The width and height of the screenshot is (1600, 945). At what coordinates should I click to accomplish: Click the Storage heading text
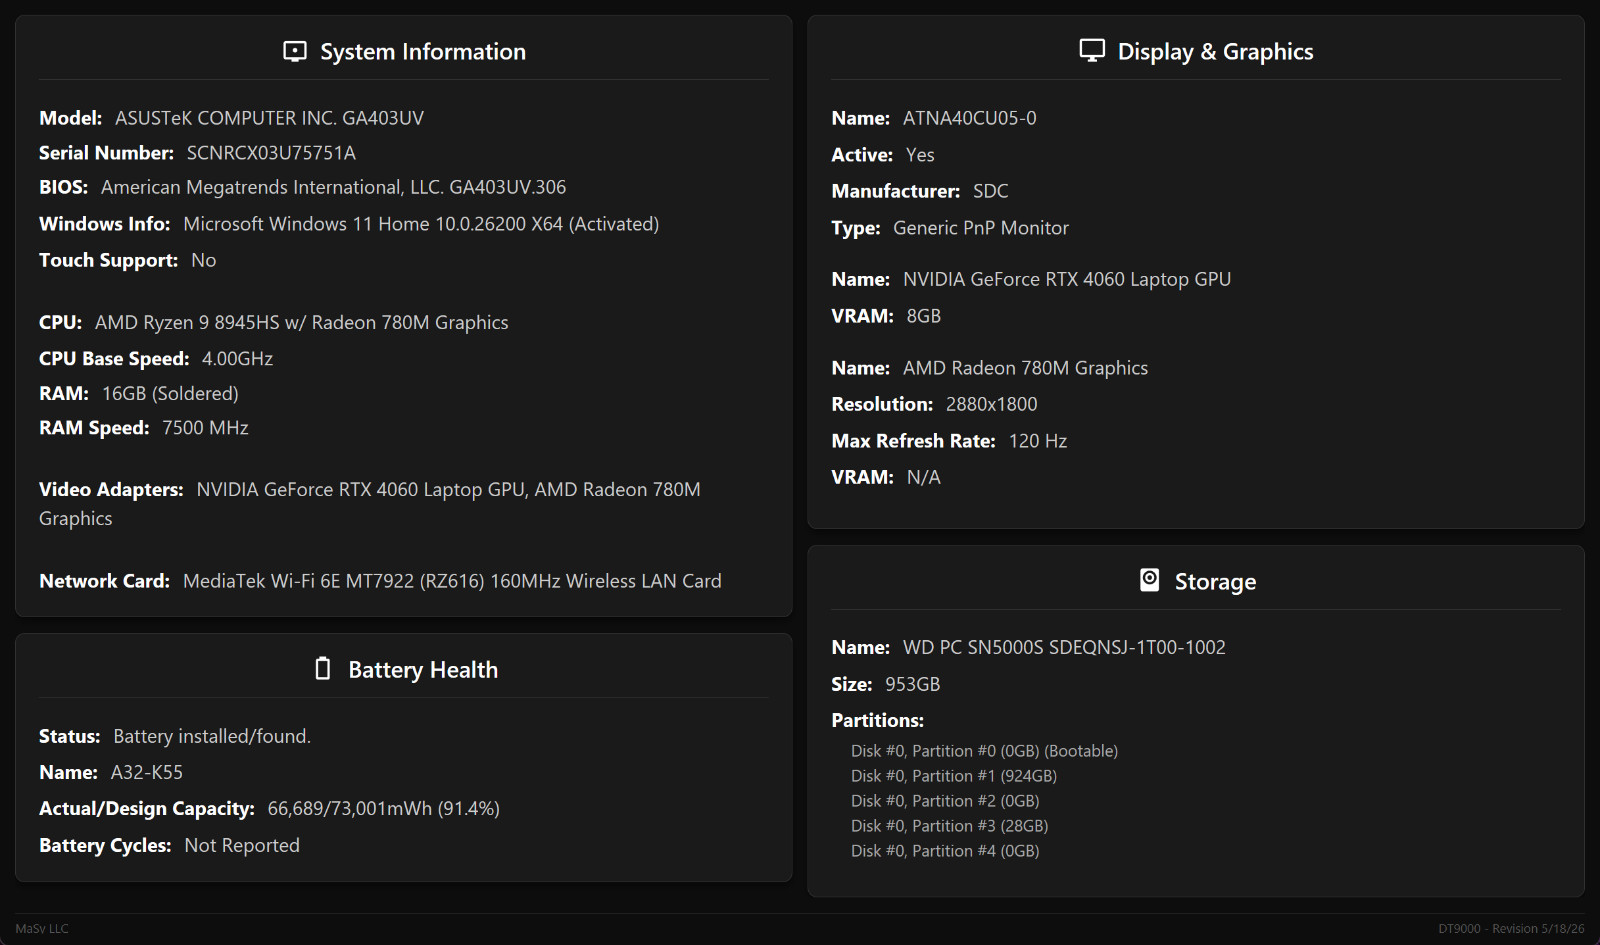coord(1215,582)
